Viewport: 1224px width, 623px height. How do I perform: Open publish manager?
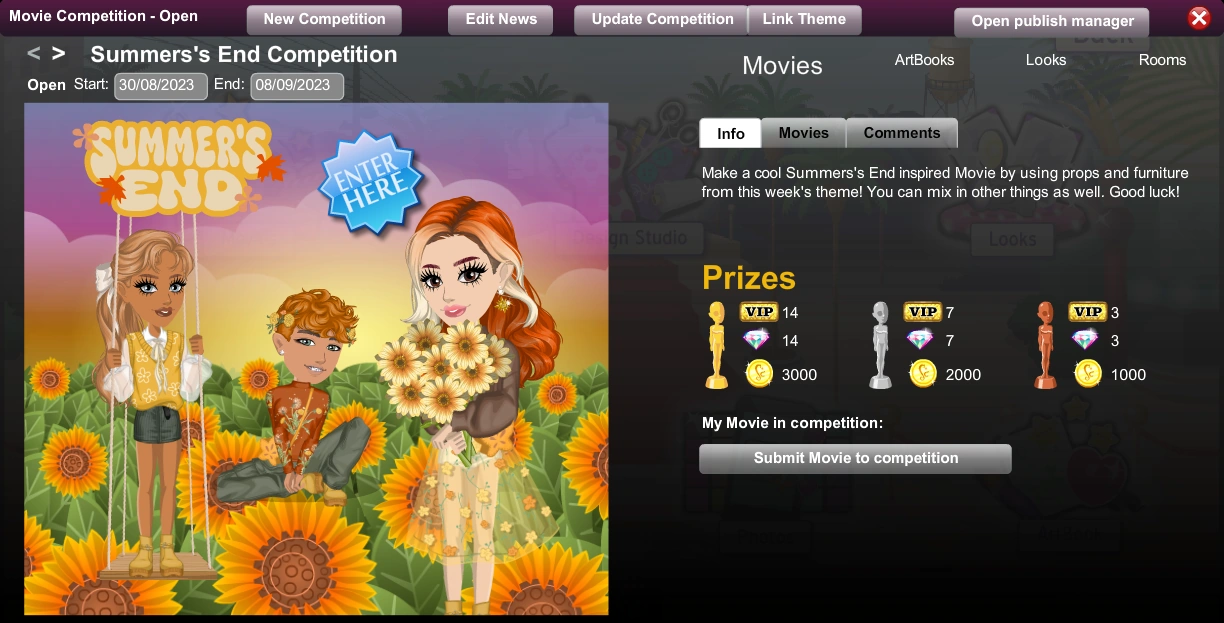1052,21
